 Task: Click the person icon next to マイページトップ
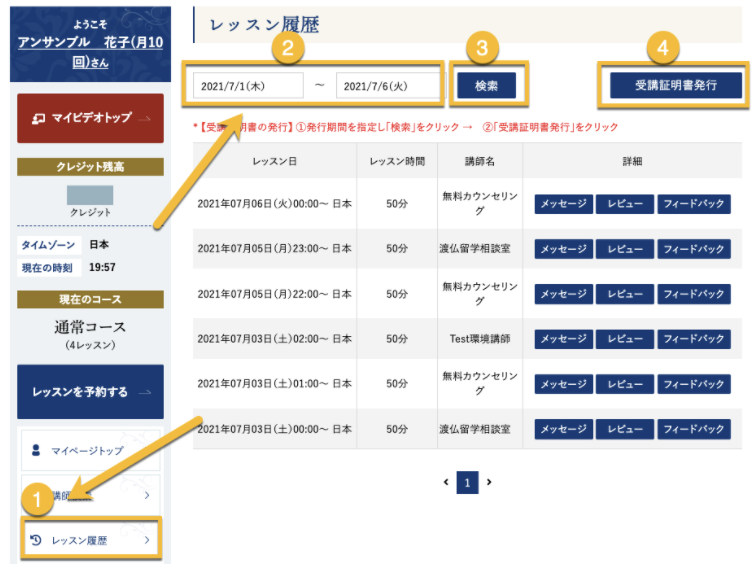tap(36, 450)
